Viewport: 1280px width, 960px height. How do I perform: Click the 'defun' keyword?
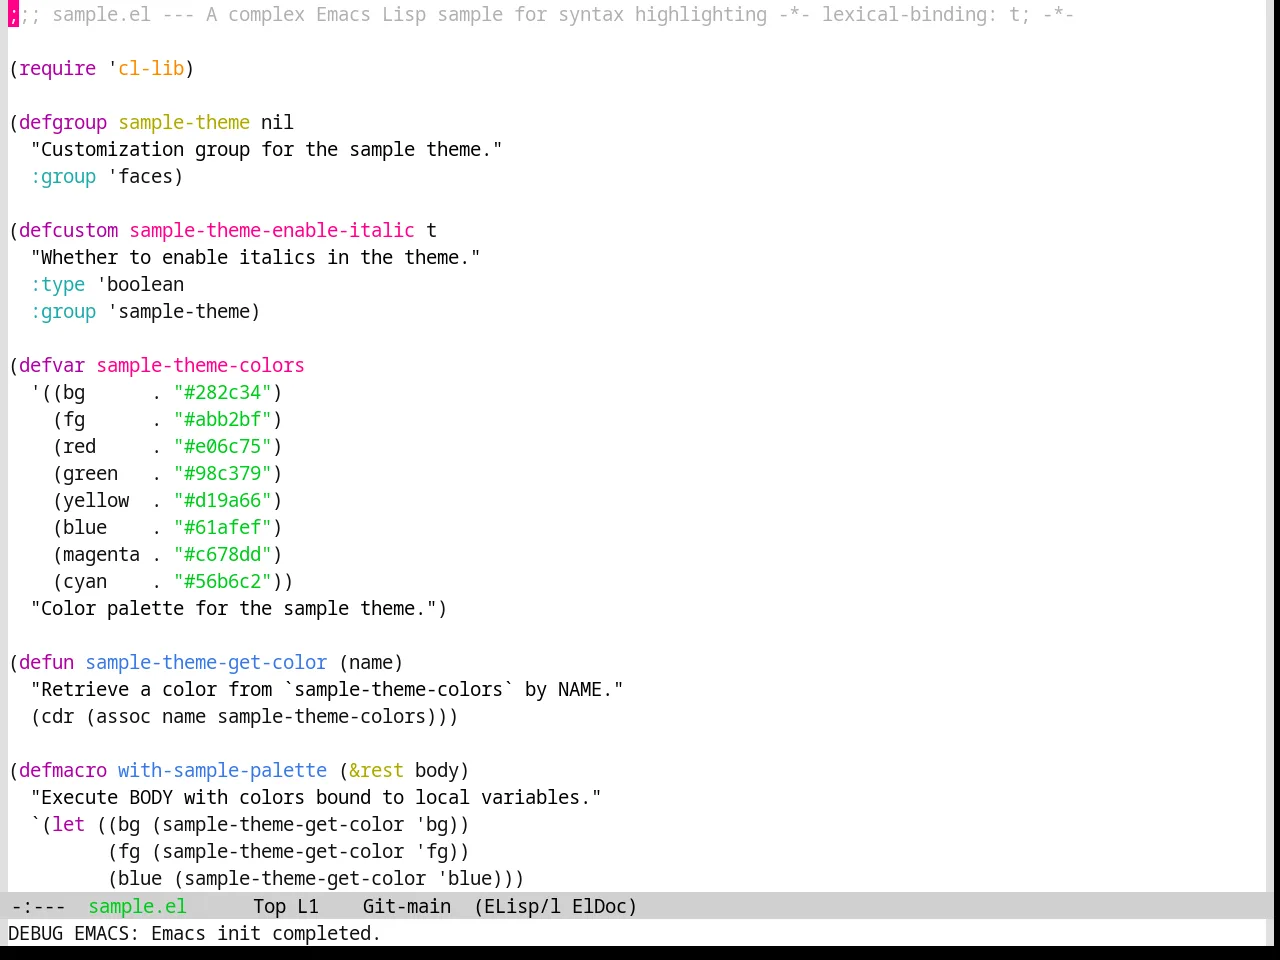46,662
